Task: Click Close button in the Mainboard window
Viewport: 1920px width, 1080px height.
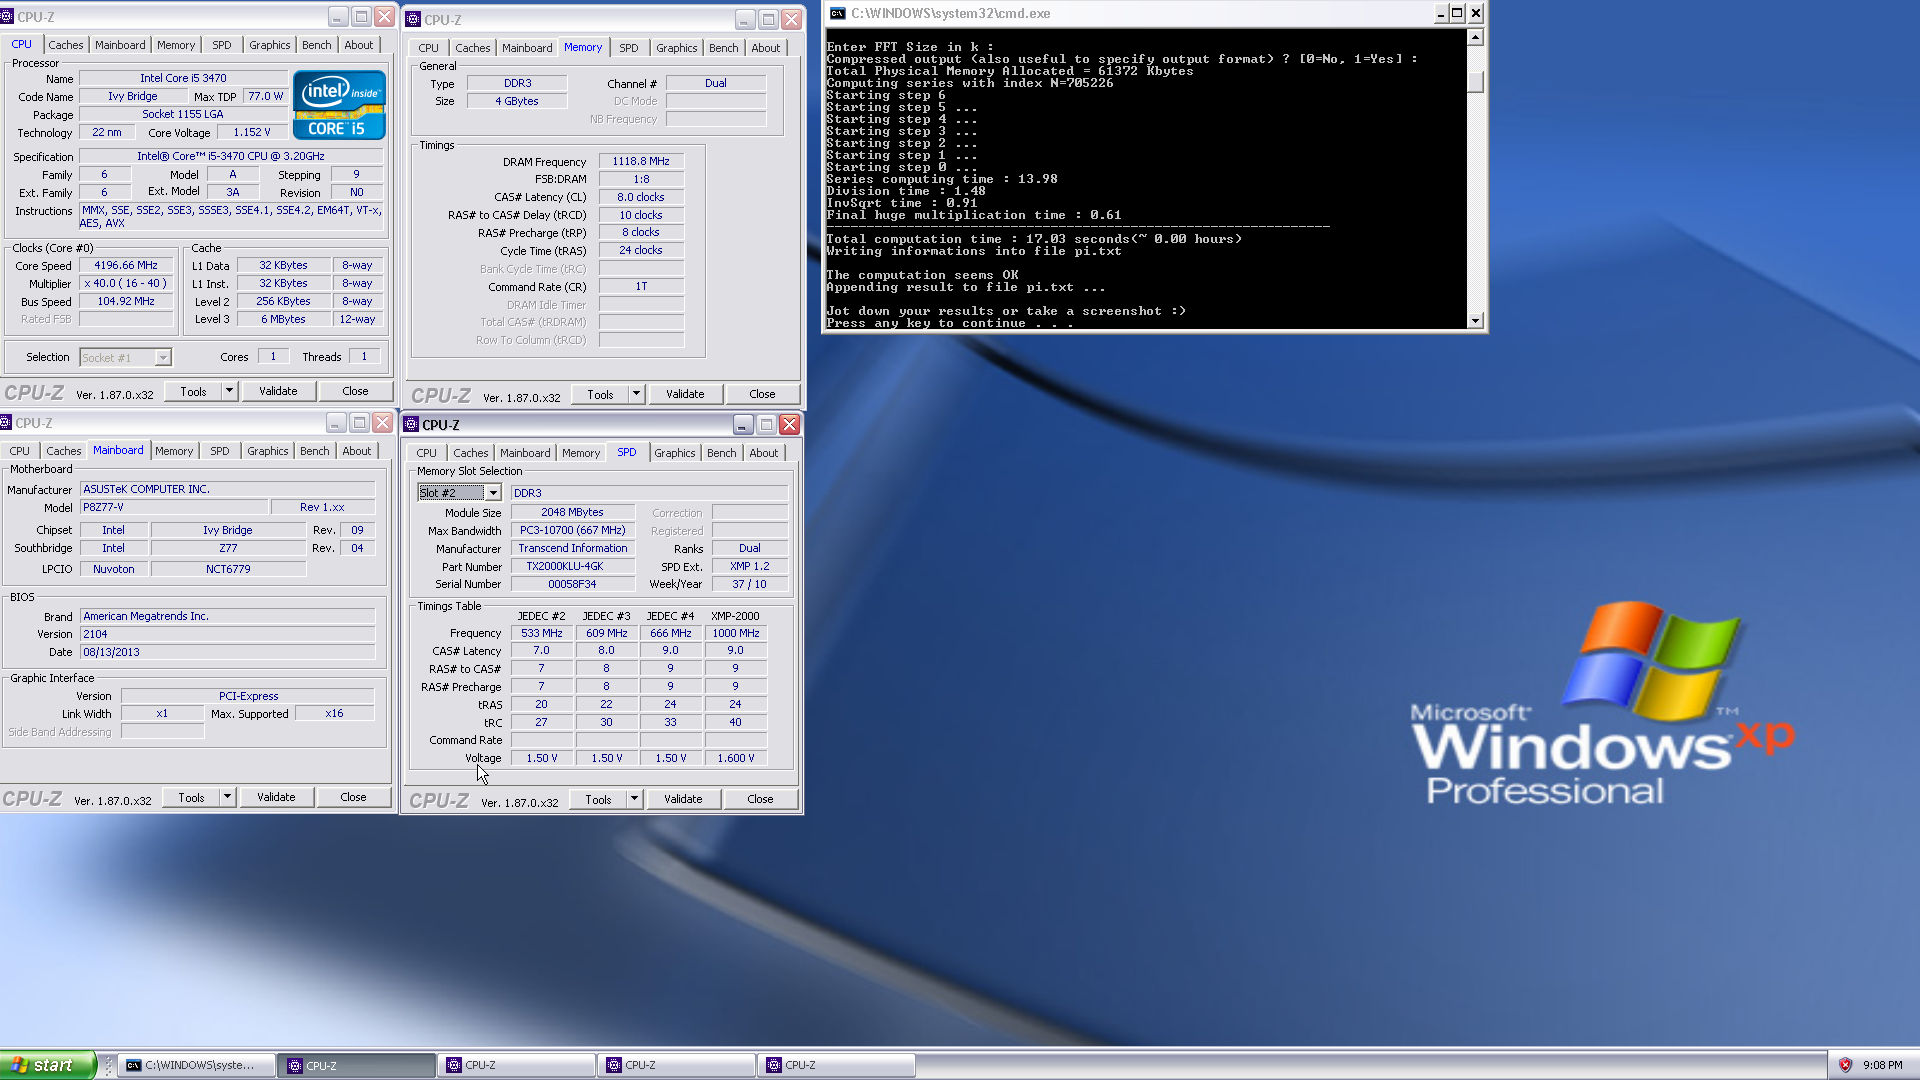Action: pyautogui.click(x=353, y=797)
